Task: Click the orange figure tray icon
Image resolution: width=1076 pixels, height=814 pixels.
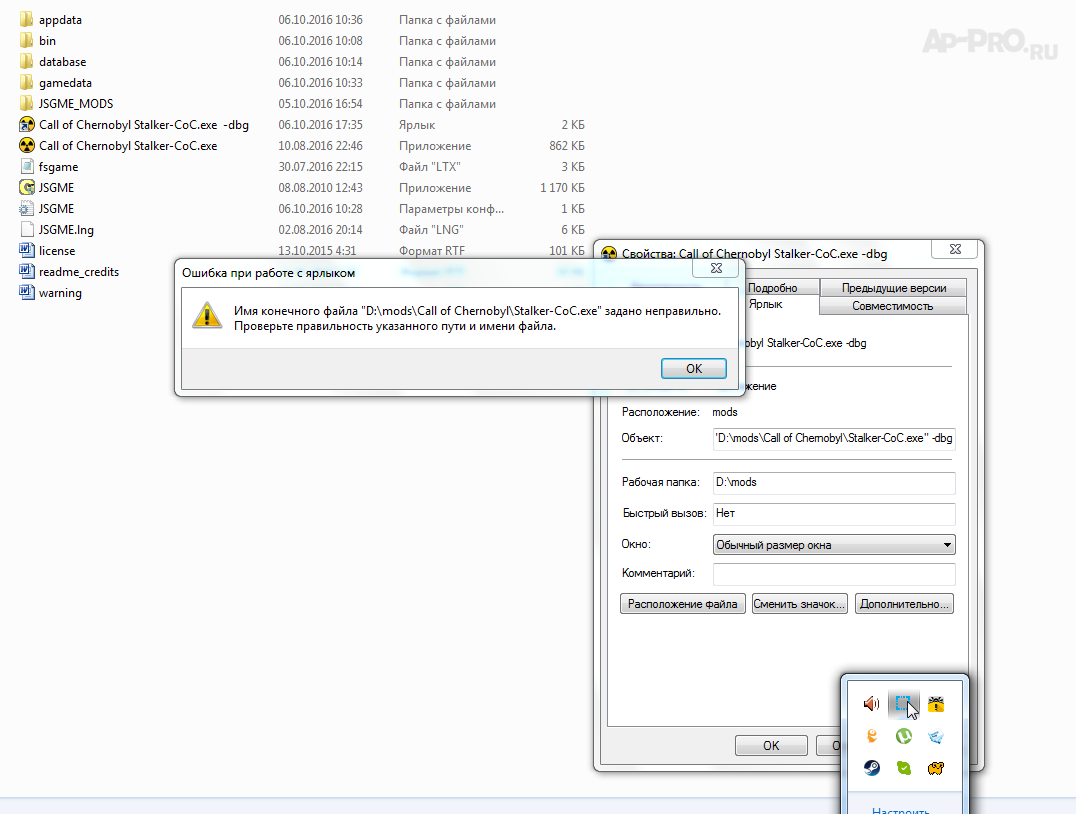Action: point(872,736)
